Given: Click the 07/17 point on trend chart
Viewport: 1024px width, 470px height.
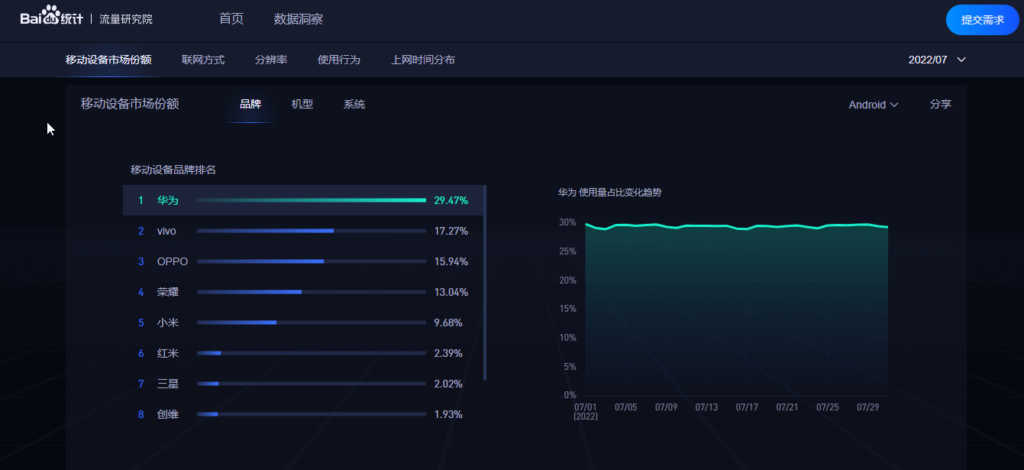Looking at the screenshot, I should pyautogui.click(x=746, y=228).
